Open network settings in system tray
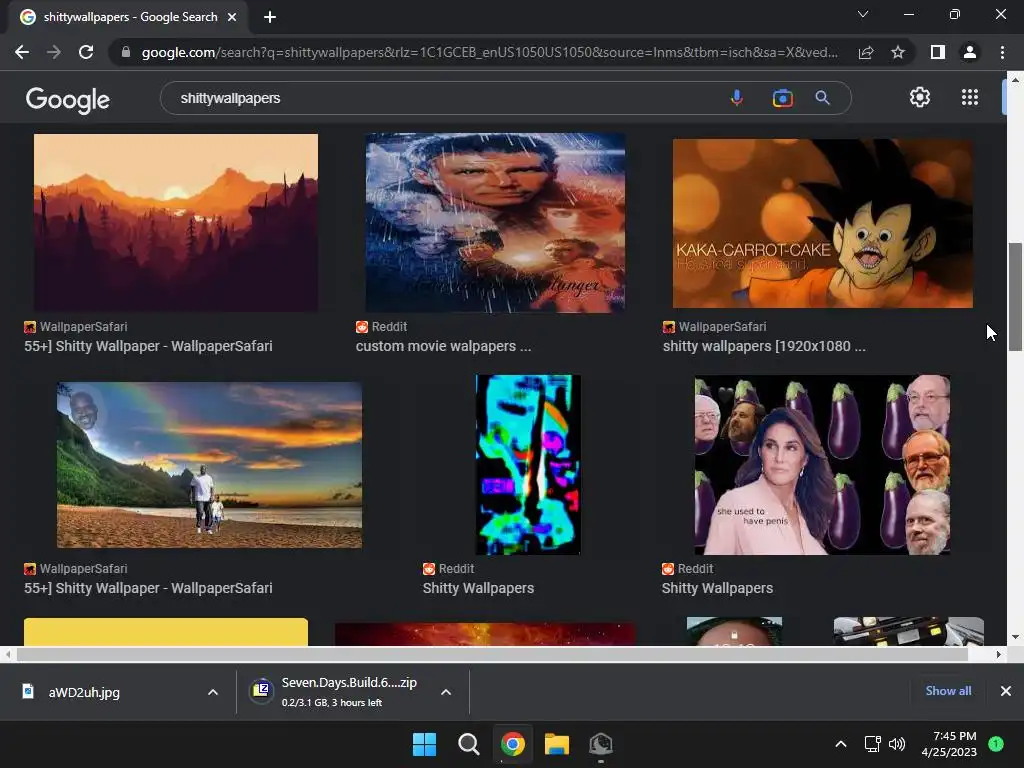The height and width of the screenshot is (768, 1024). point(872,744)
